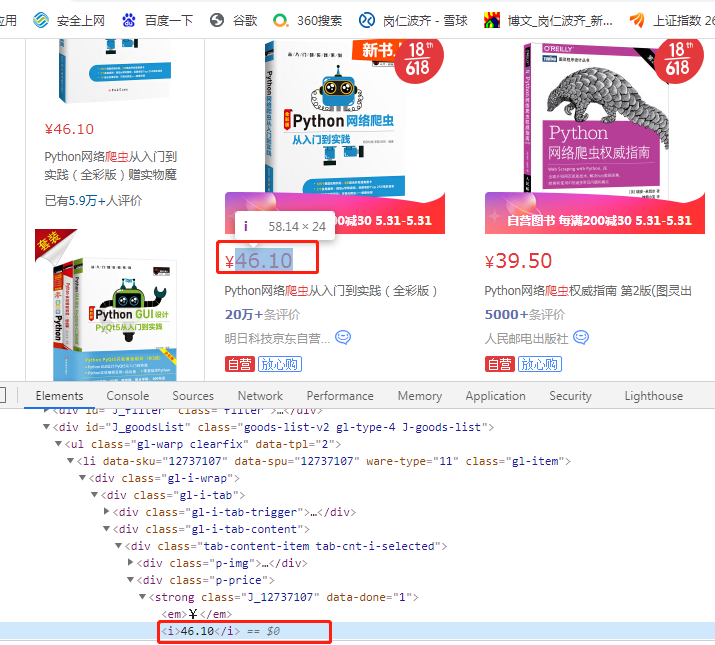715x645 pixels.
Task: Click the Python网络爬虫 robot book cover
Action: tap(335, 118)
